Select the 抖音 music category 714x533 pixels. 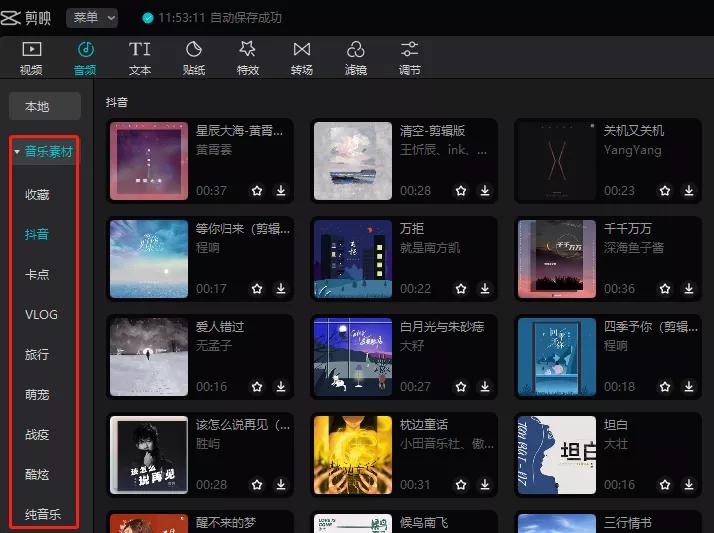pyautogui.click(x=36, y=234)
